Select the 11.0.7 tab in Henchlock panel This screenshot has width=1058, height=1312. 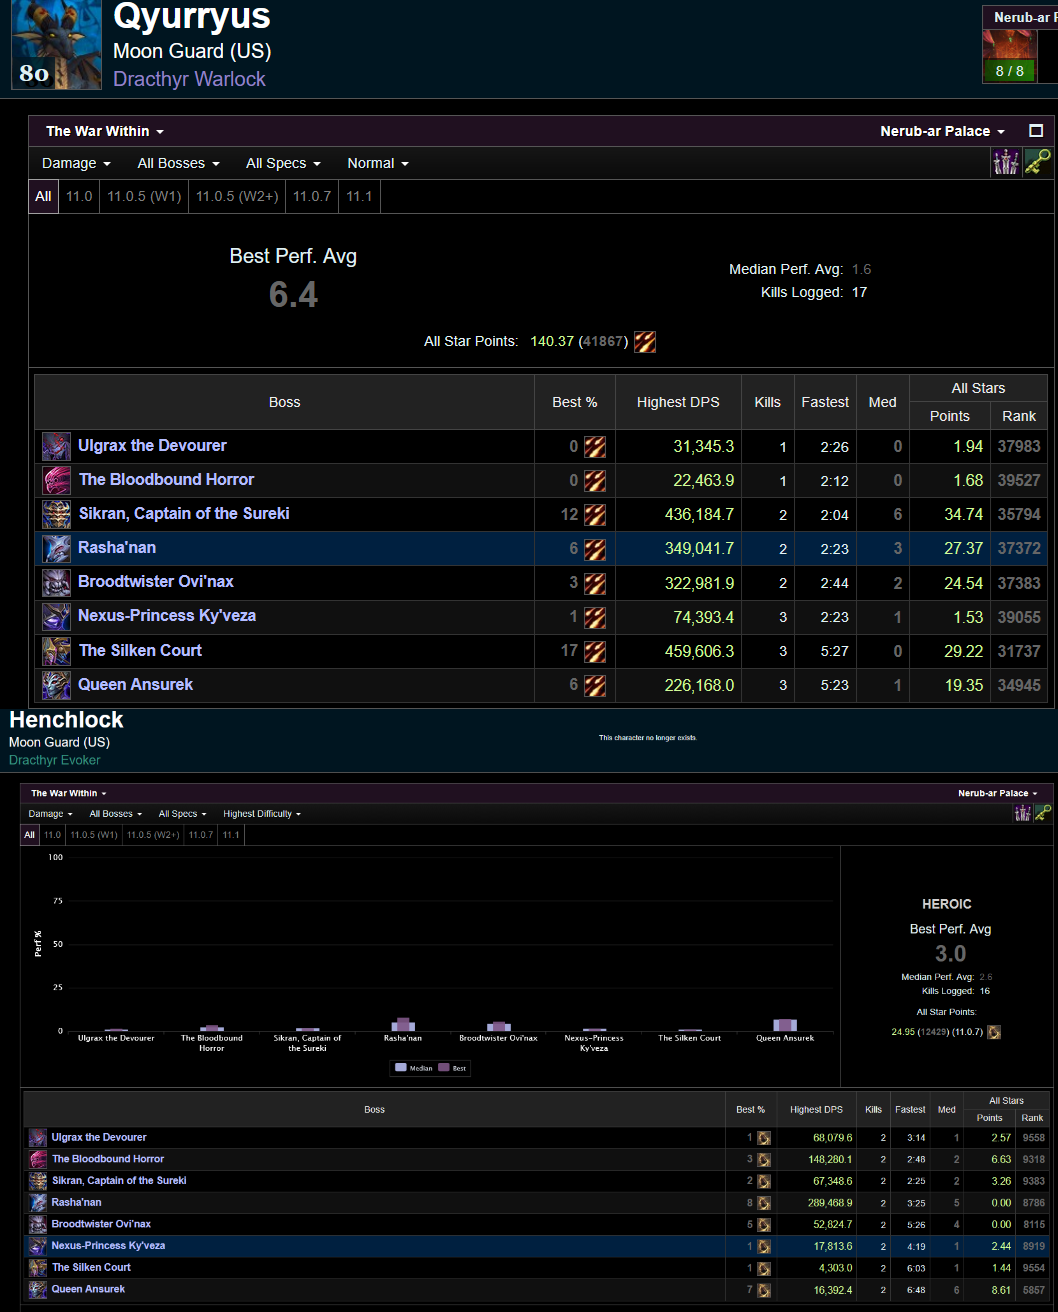tap(200, 834)
